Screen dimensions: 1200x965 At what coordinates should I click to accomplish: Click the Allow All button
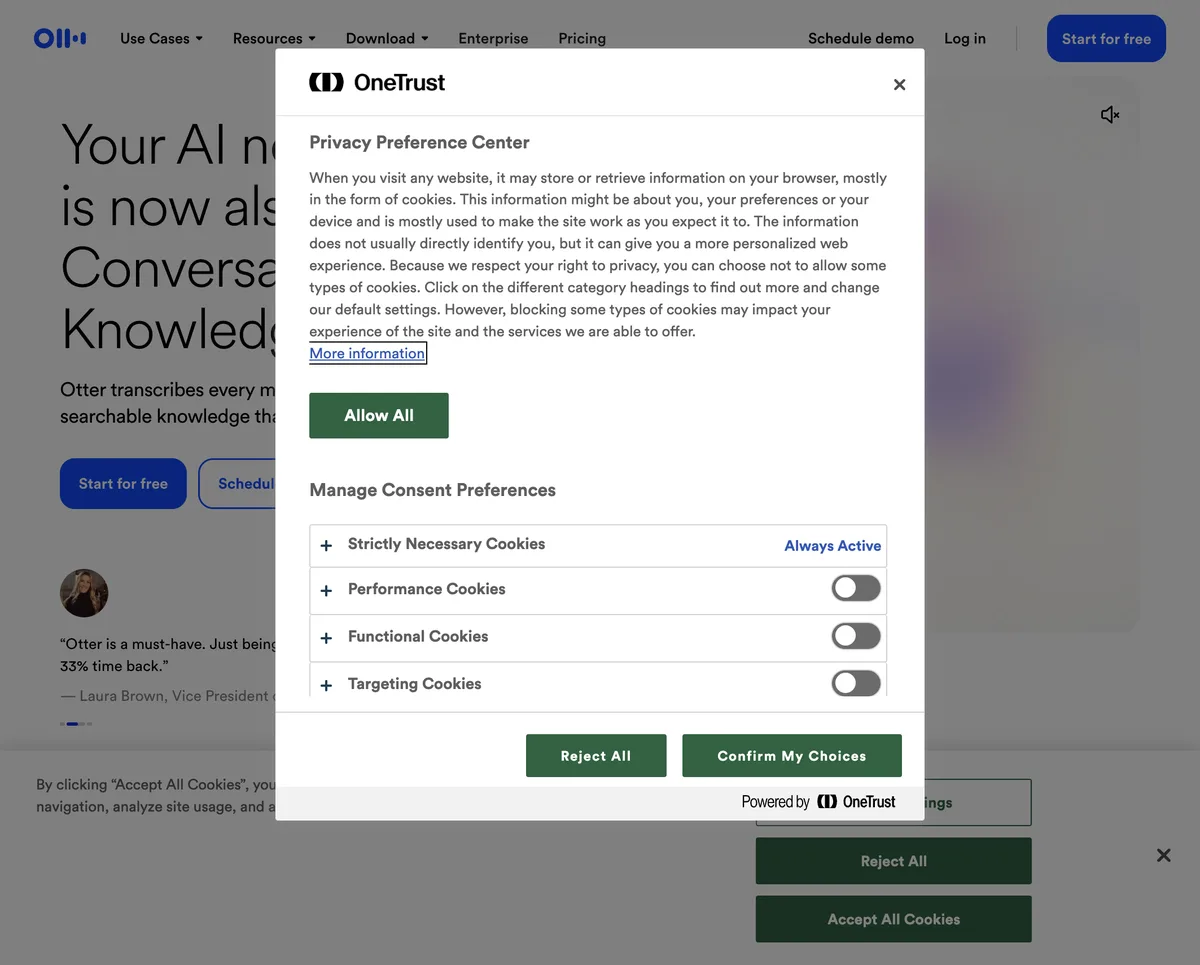(x=379, y=415)
